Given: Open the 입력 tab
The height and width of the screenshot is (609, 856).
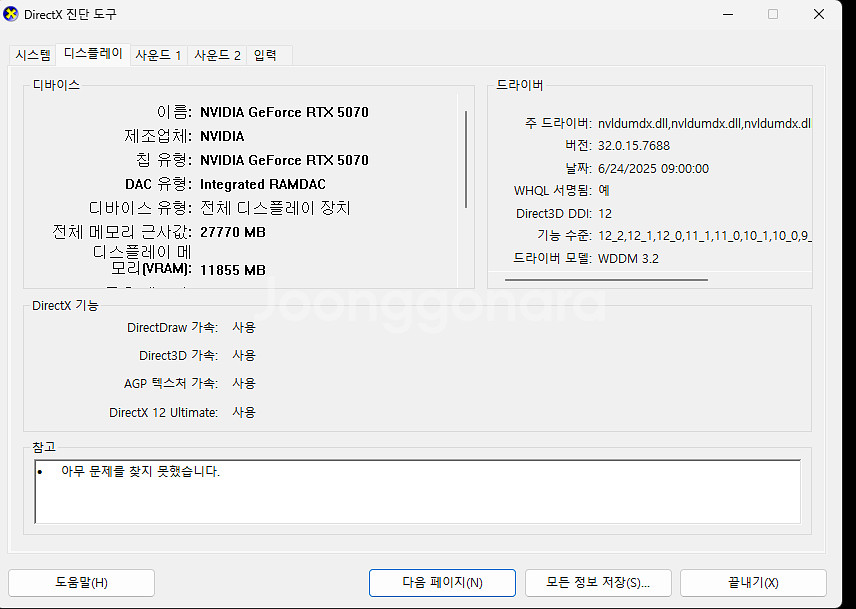Looking at the screenshot, I should coord(267,55).
